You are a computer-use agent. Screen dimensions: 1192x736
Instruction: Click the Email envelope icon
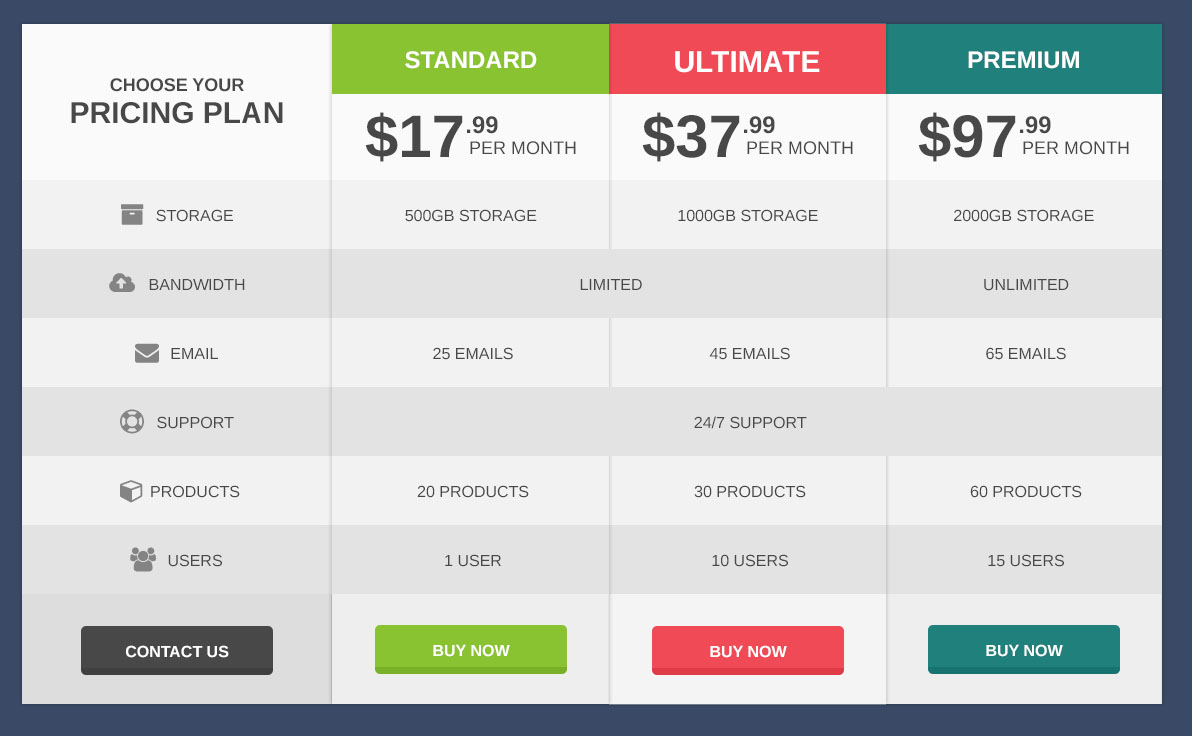(x=147, y=353)
